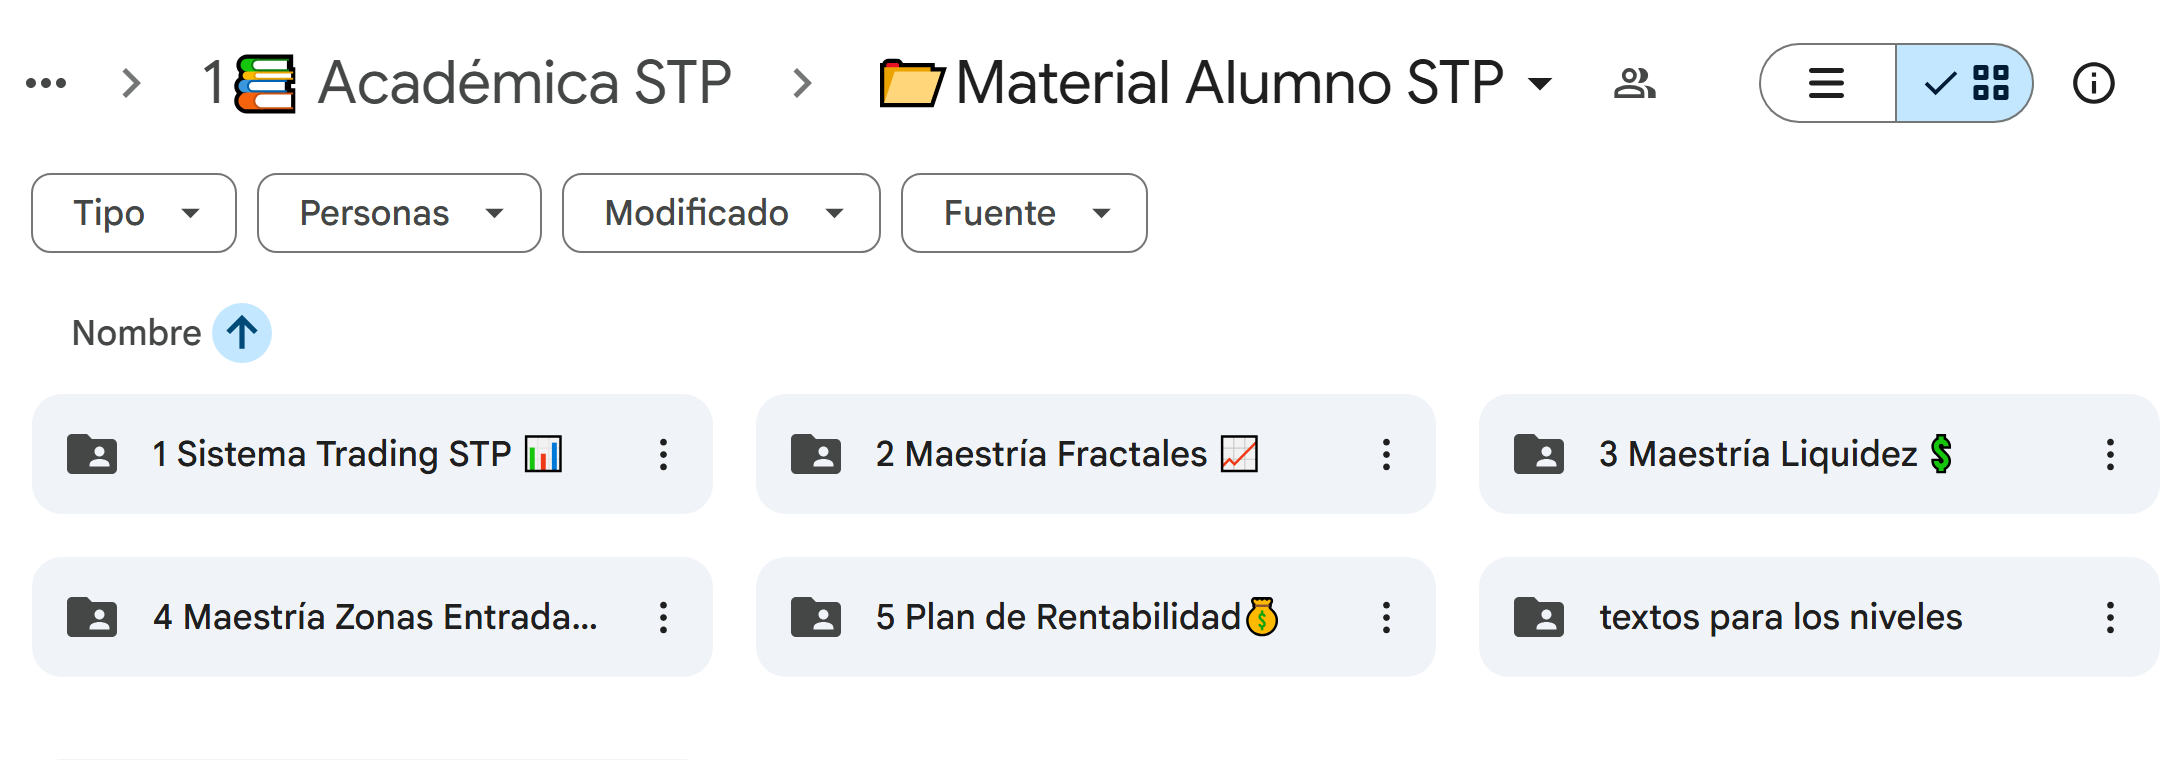Image resolution: width=2172 pixels, height=760 pixels.
Task: Open more options for 2 Maestría Fractales
Action: pyautogui.click(x=1386, y=454)
